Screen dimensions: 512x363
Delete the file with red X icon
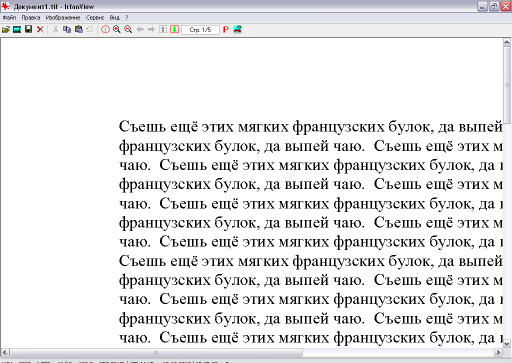pyautogui.click(x=40, y=30)
